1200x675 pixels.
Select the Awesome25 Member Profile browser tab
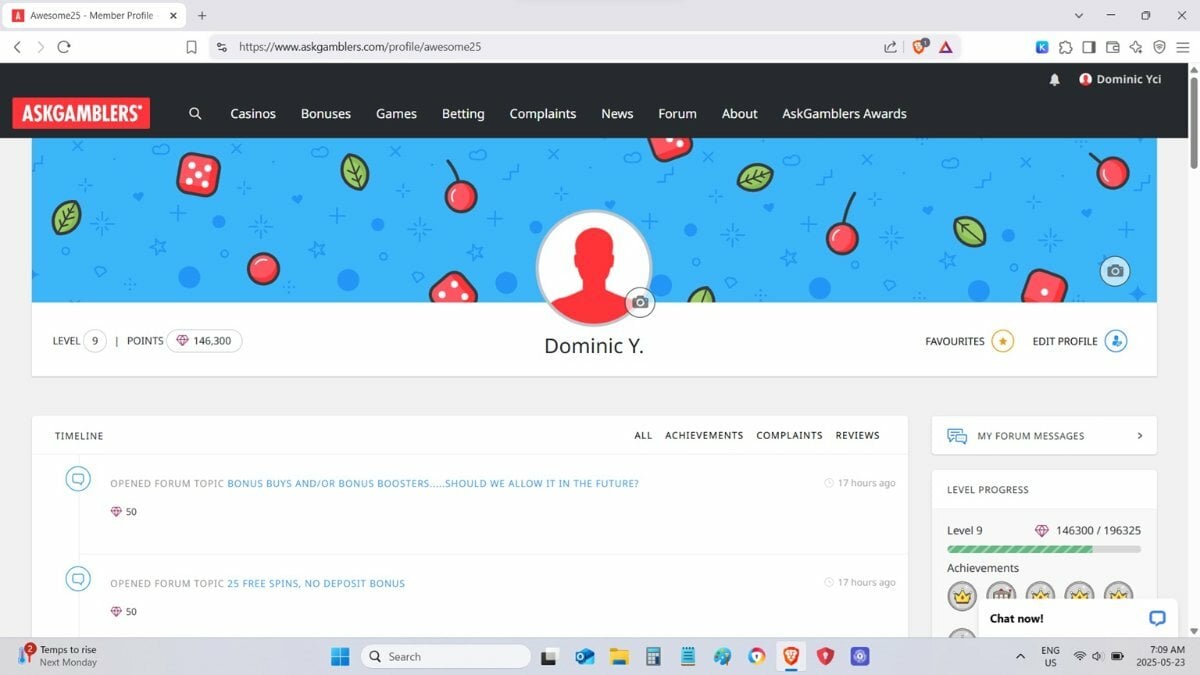95,16
